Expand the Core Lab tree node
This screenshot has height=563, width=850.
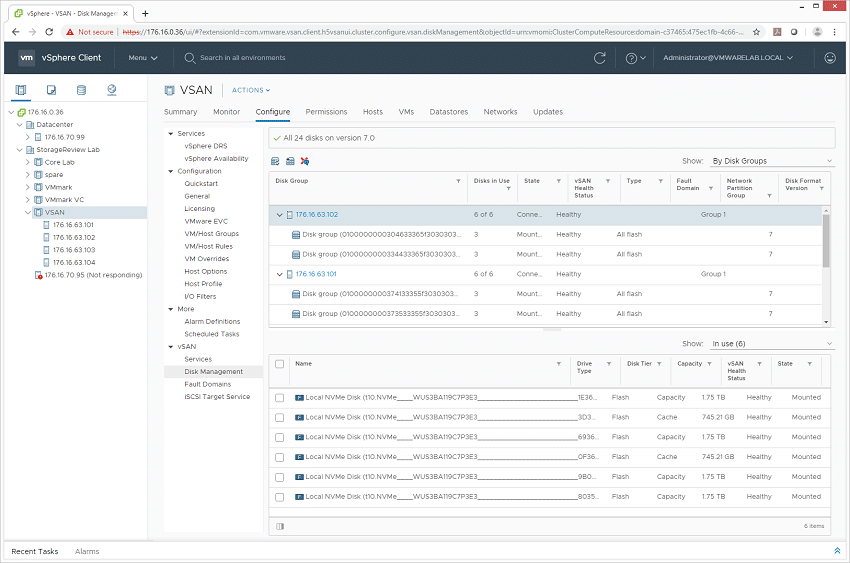pyautogui.click(x=28, y=162)
